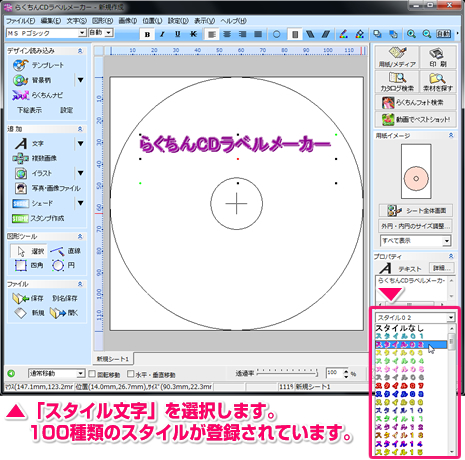
Task: Justify the text alignment
Action: [258, 34]
